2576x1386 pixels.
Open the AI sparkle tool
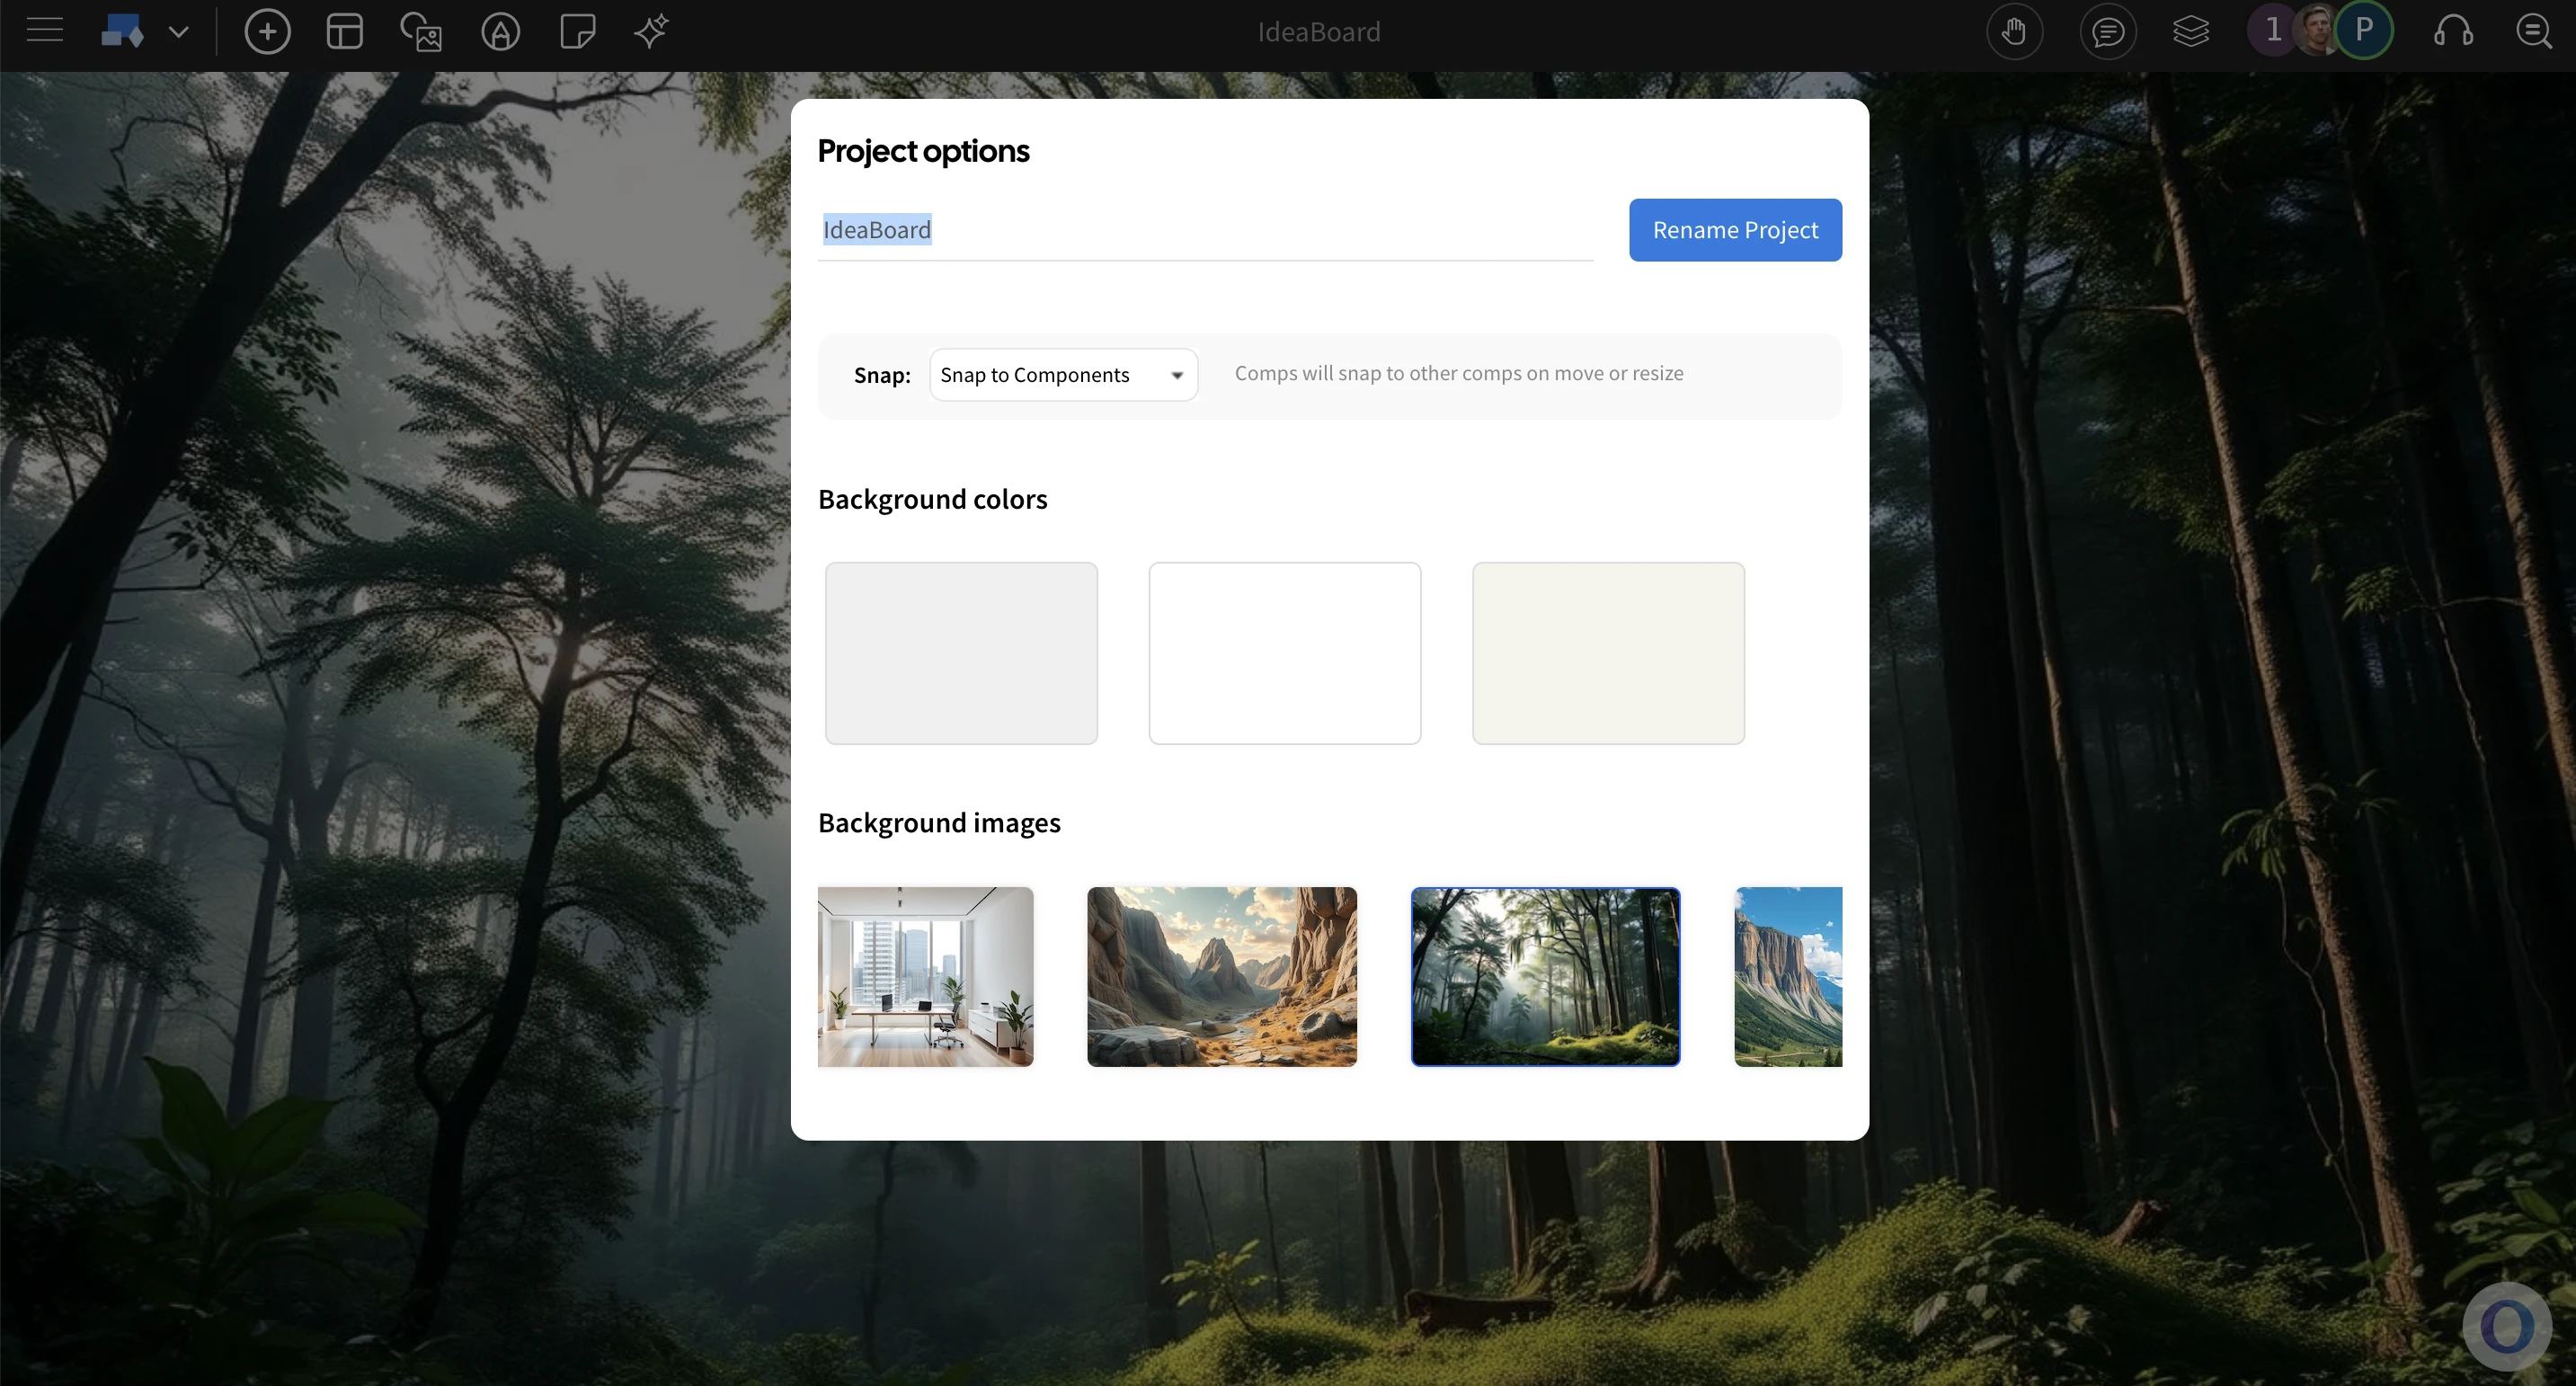[651, 32]
